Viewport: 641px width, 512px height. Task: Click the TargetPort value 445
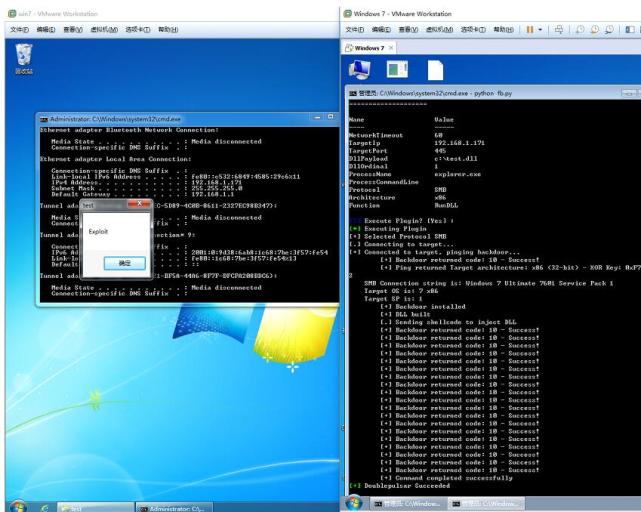coord(440,151)
